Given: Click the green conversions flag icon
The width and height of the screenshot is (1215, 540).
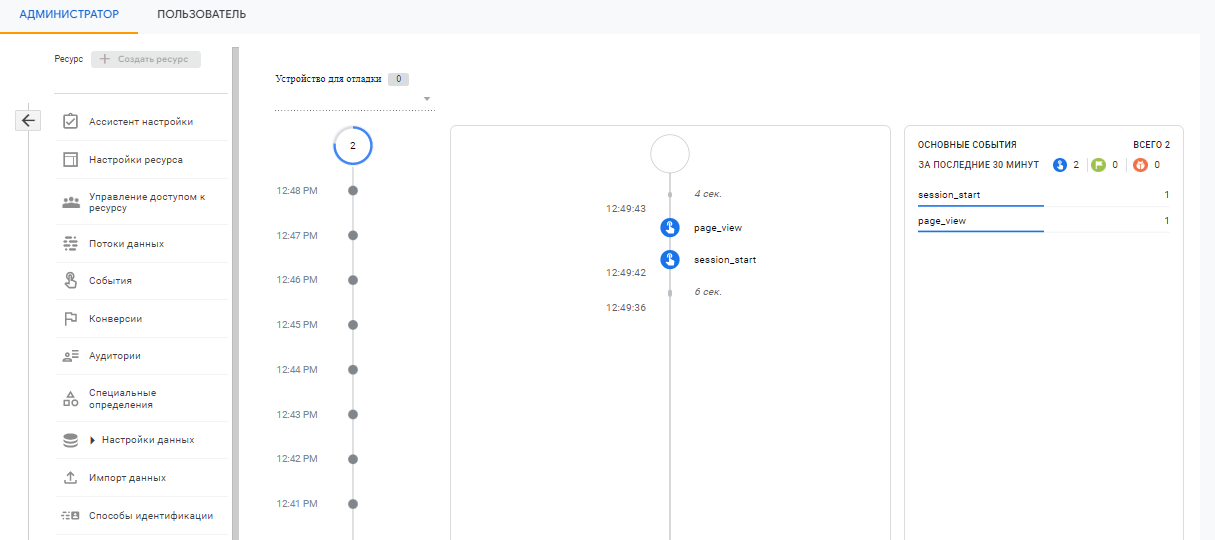Looking at the screenshot, I should point(1099,165).
